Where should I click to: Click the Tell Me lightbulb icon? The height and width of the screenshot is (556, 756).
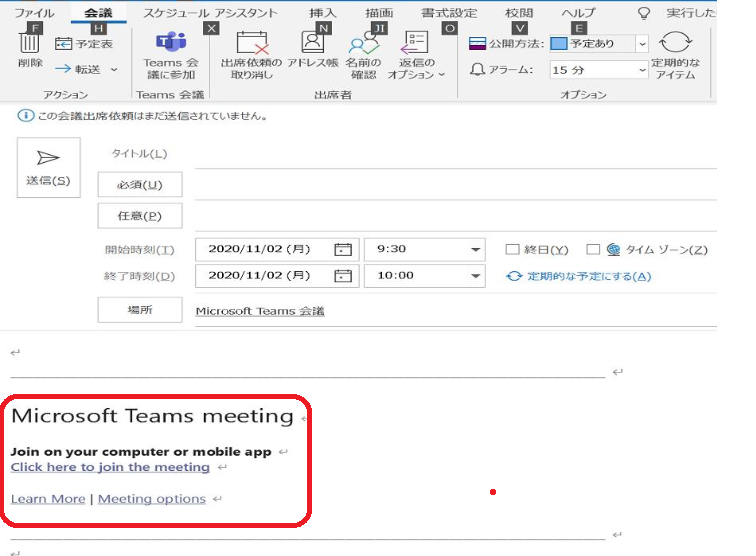644,13
